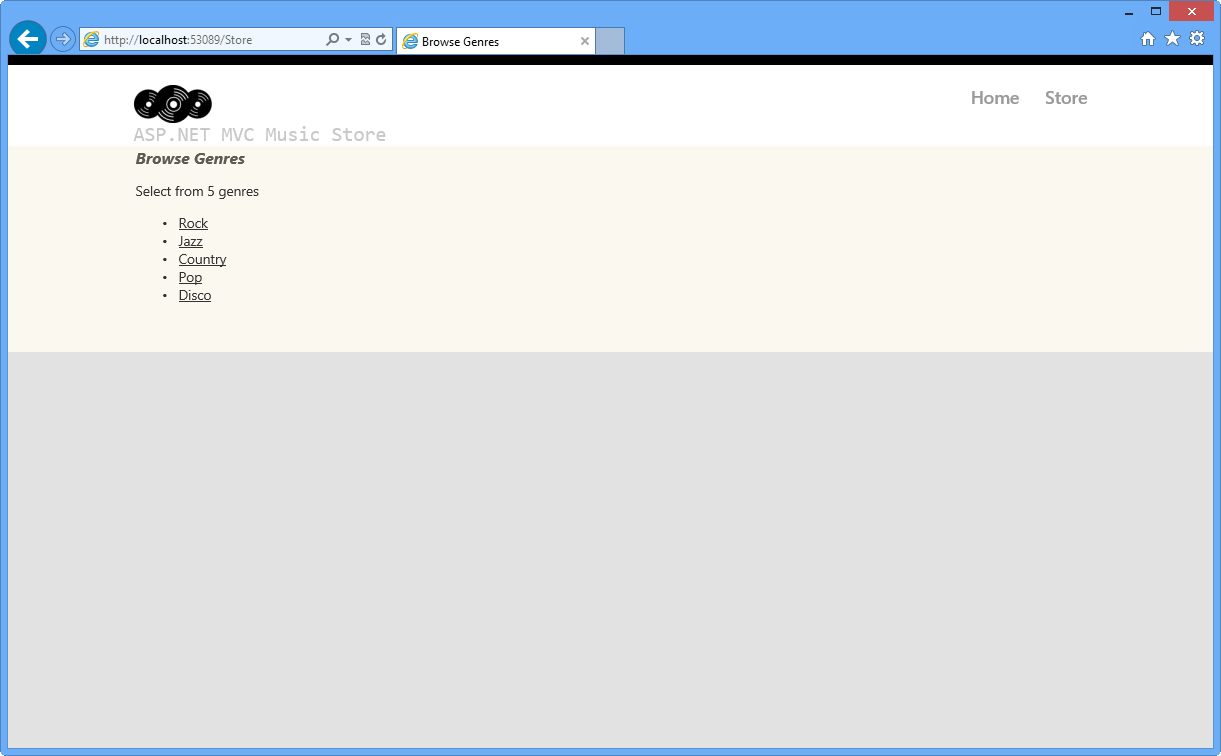Open favorites with the star icon

(x=1171, y=38)
